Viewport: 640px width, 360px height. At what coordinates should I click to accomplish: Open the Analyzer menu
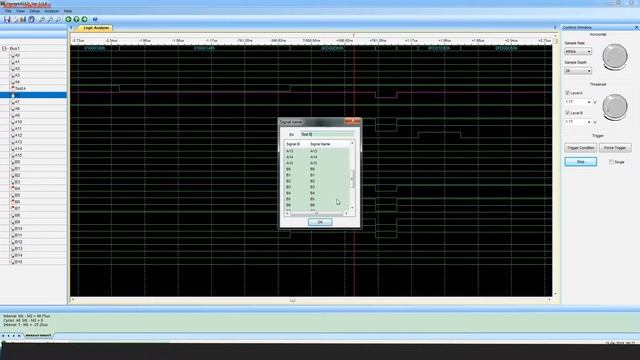pyautogui.click(x=52, y=11)
